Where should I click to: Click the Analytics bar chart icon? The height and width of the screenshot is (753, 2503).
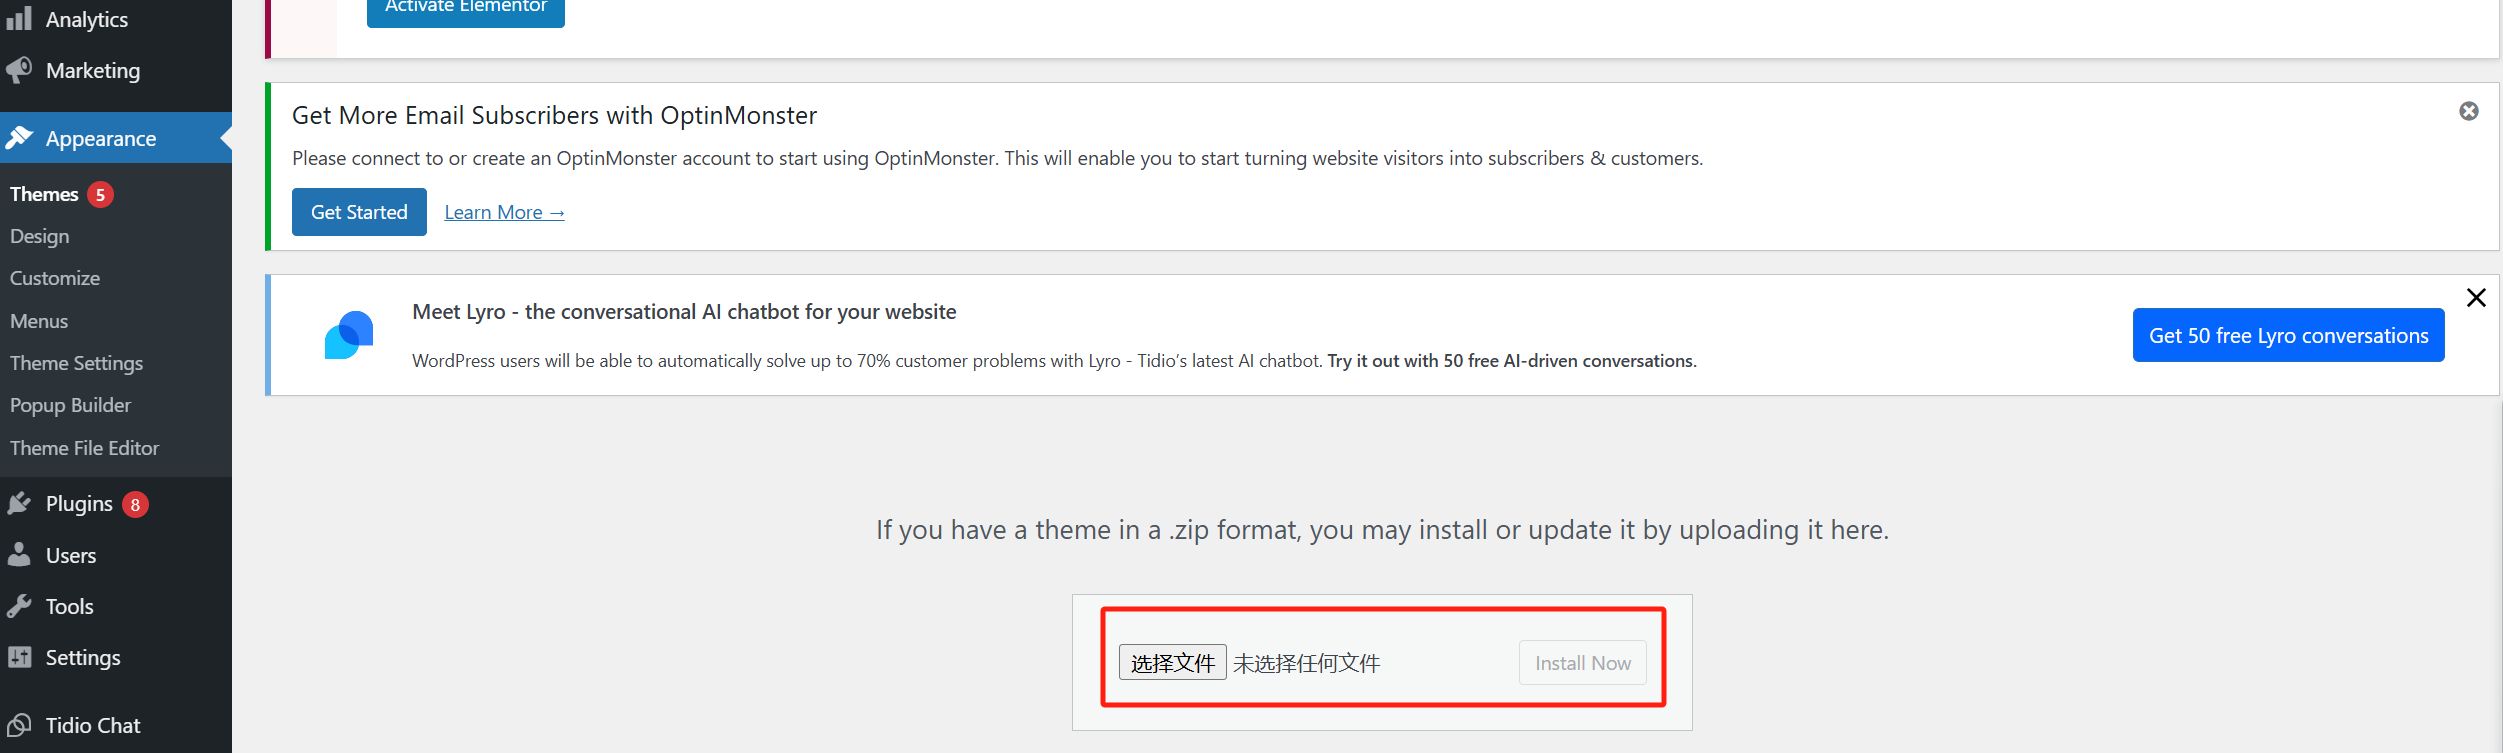point(19,18)
